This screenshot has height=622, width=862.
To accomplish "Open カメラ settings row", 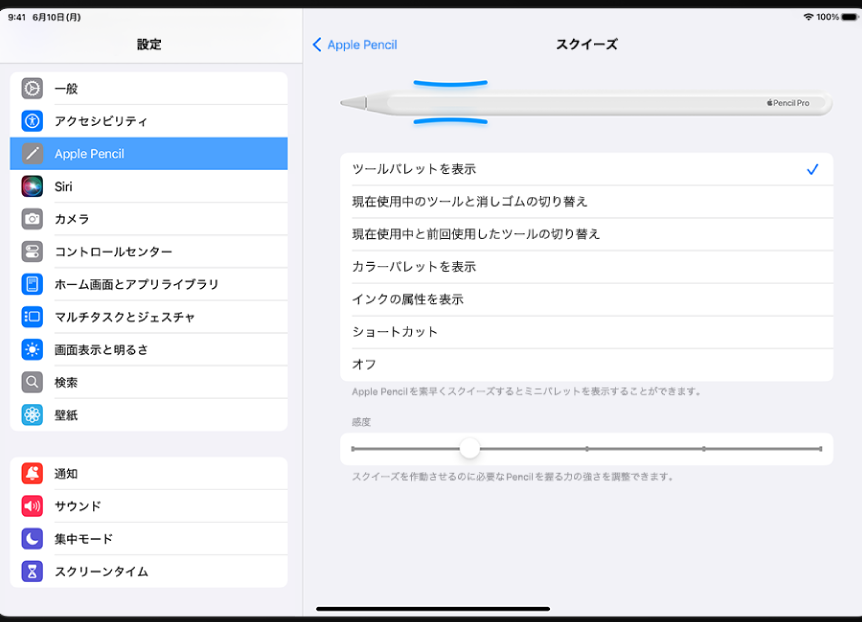I will (x=148, y=219).
